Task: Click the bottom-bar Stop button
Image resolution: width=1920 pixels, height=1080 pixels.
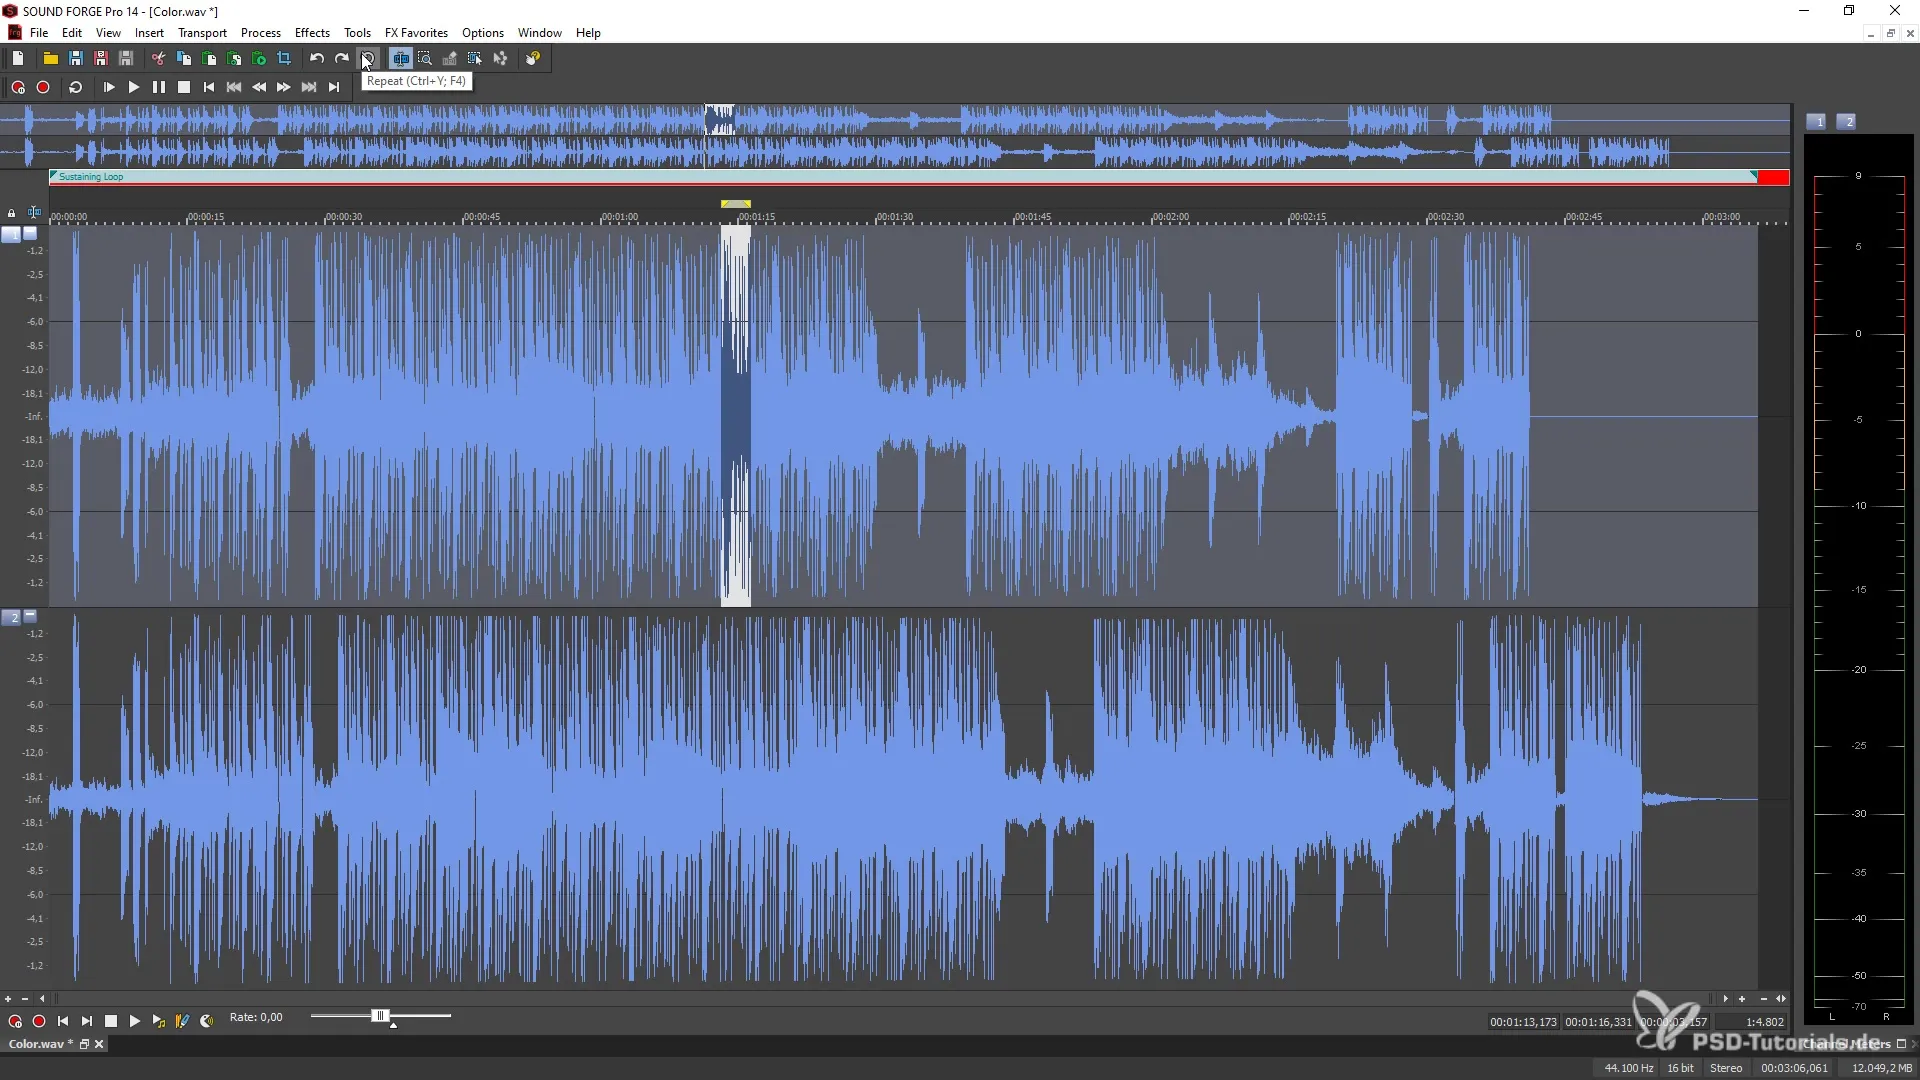Action: click(111, 1021)
